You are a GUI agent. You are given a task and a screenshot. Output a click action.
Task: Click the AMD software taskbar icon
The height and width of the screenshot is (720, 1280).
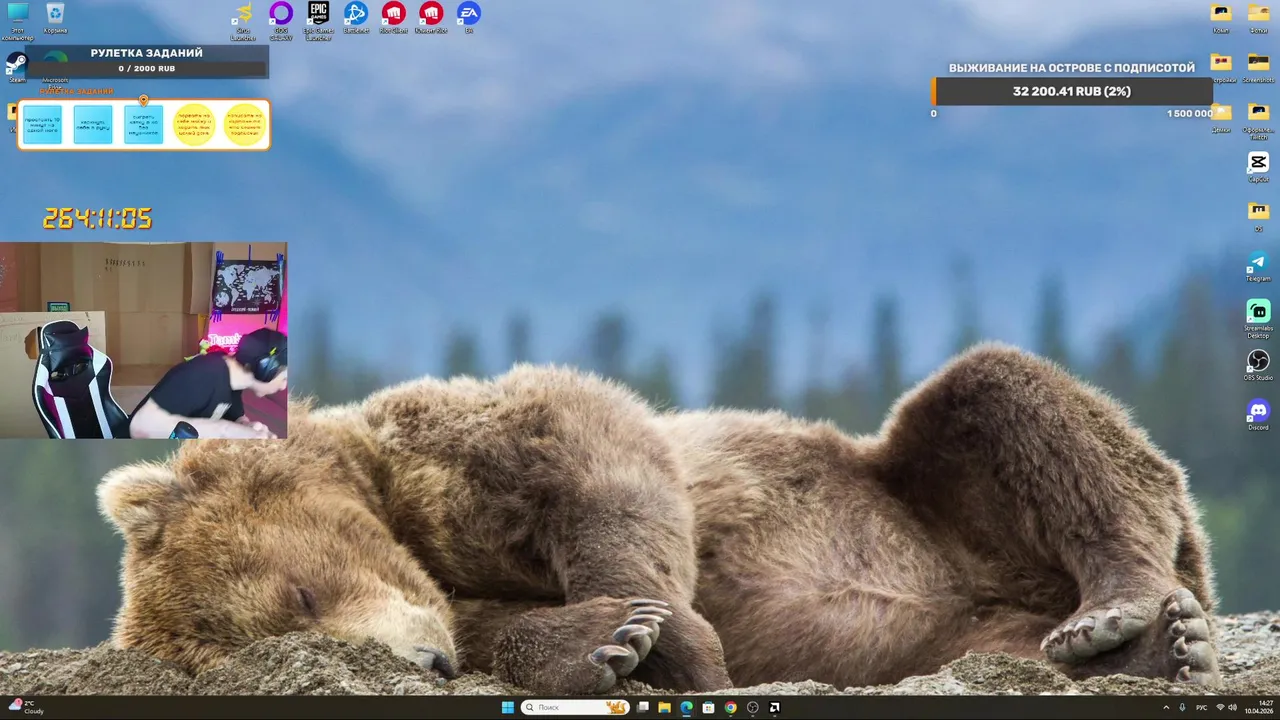tap(774, 707)
